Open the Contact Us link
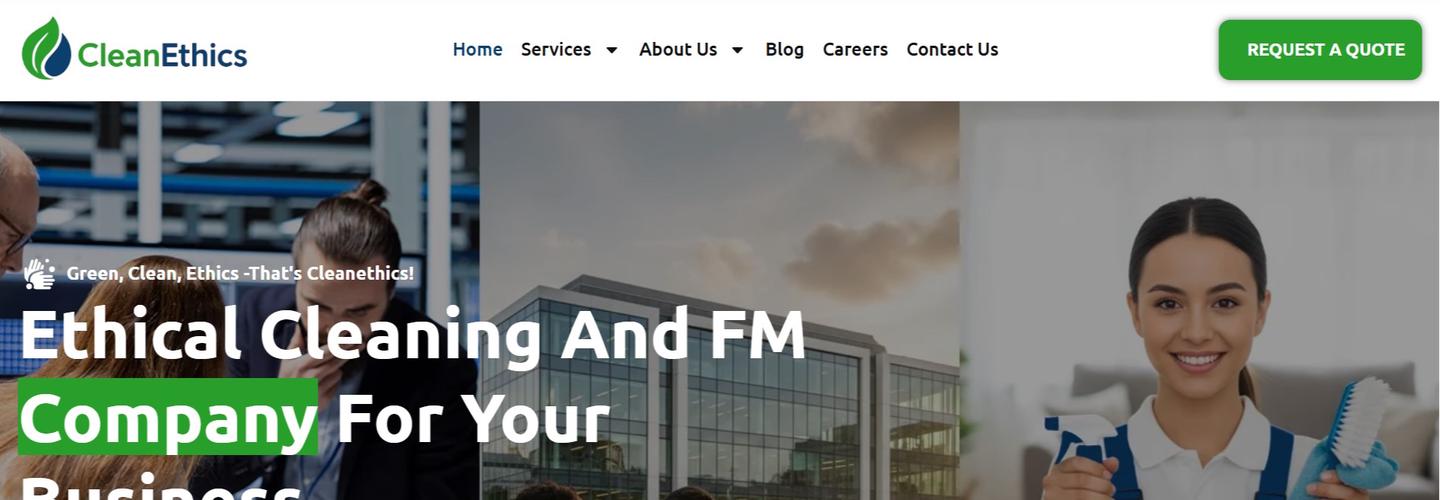Viewport: 1440px width, 500px height. pyautogui.click(x=952, y=49)
